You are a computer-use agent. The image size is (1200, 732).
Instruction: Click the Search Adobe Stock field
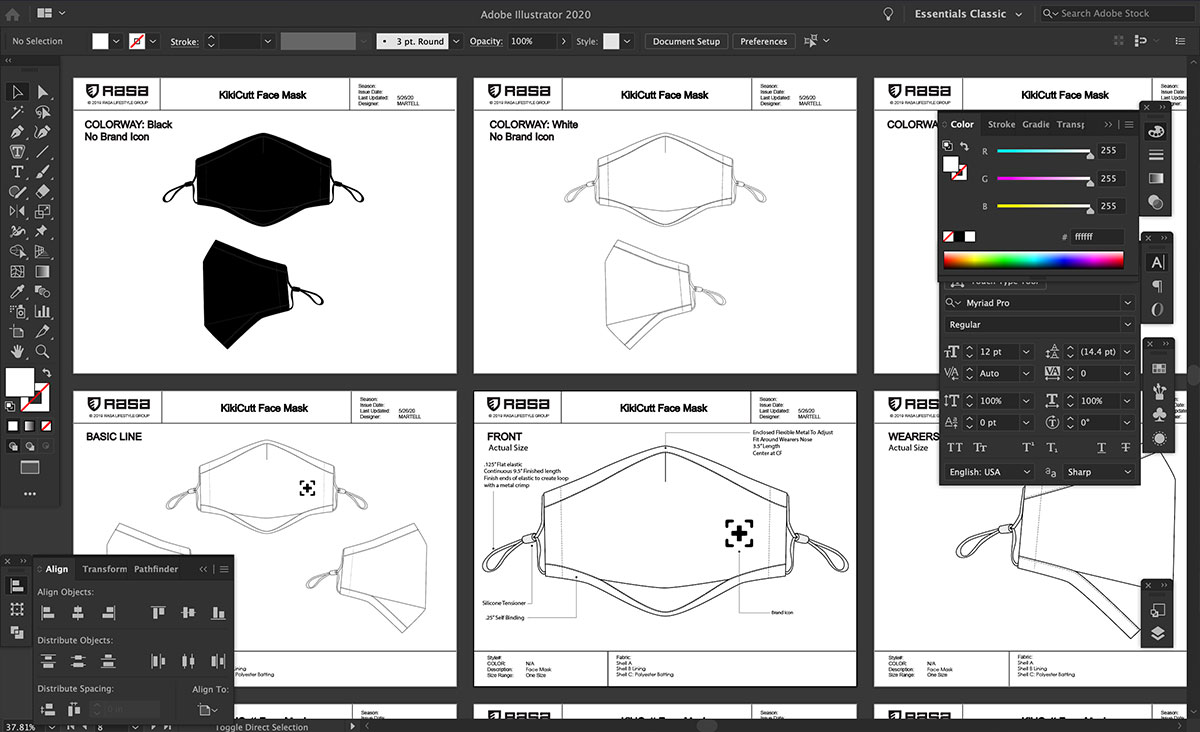click(x=1118, y=14)
